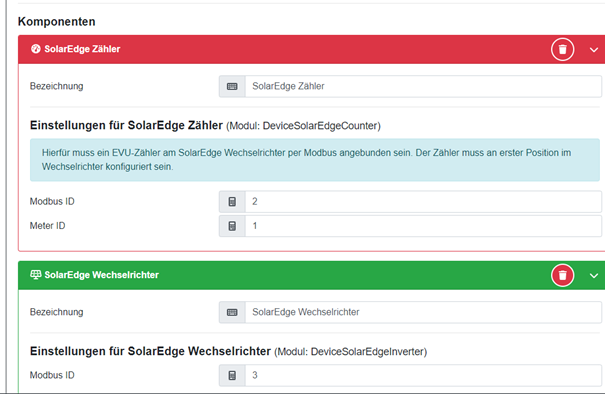Click the text (Modul: DeviceSolarEdgeCounter)

point(303,126)
